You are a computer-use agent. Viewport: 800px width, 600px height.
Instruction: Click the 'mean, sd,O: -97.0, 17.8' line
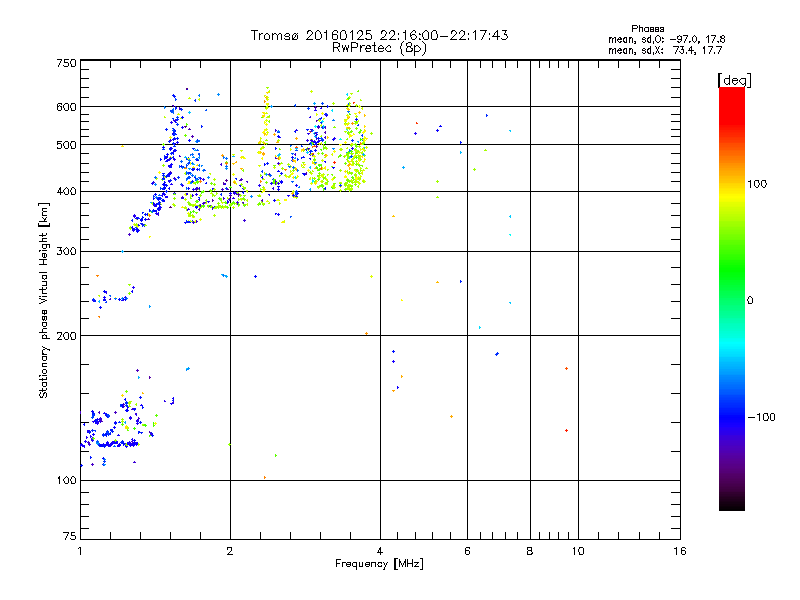(x=666, y=40)
